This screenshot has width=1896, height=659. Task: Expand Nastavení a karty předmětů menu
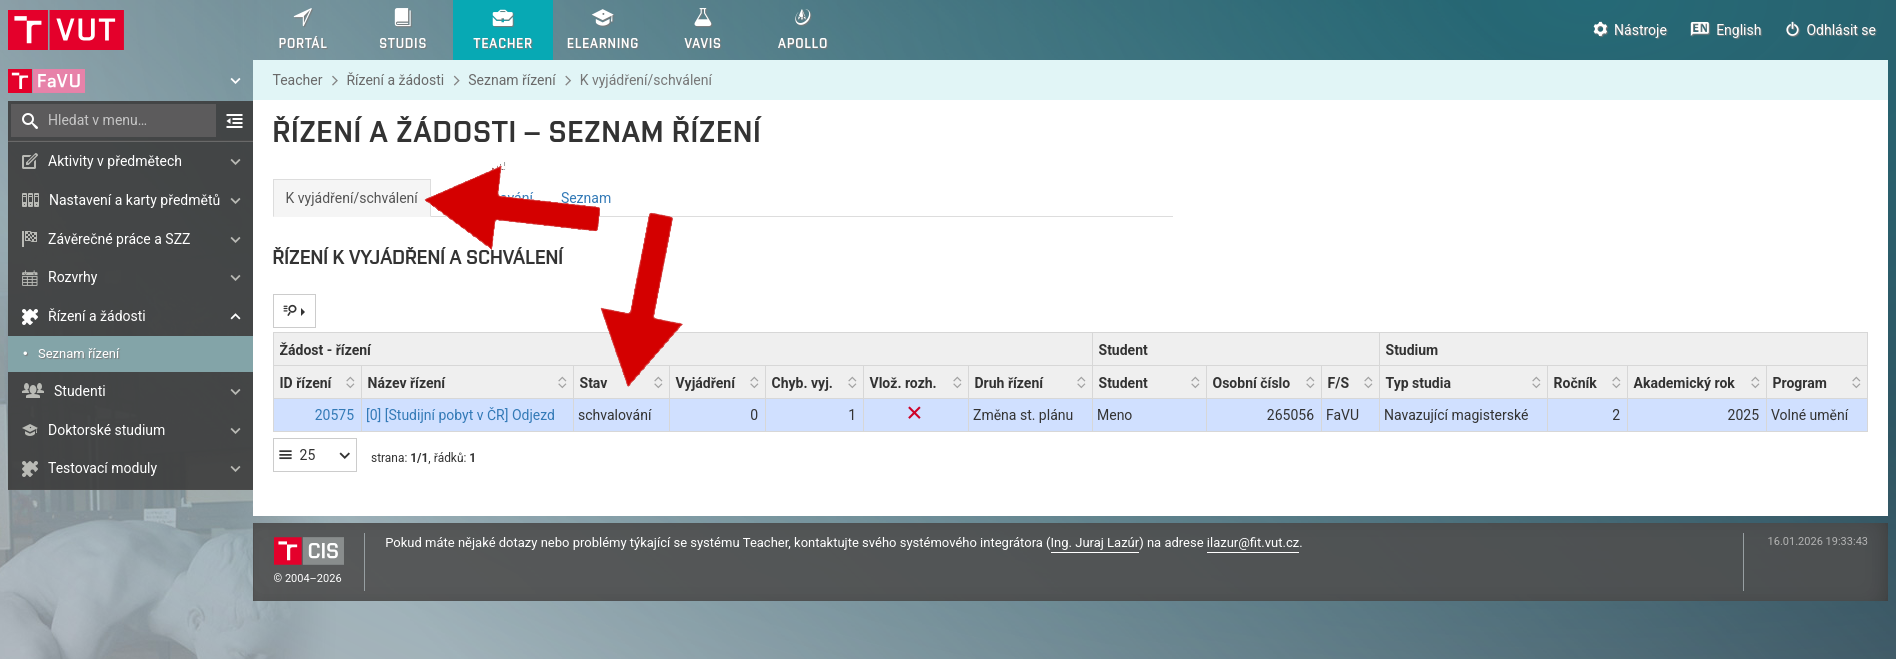(130, 200)
